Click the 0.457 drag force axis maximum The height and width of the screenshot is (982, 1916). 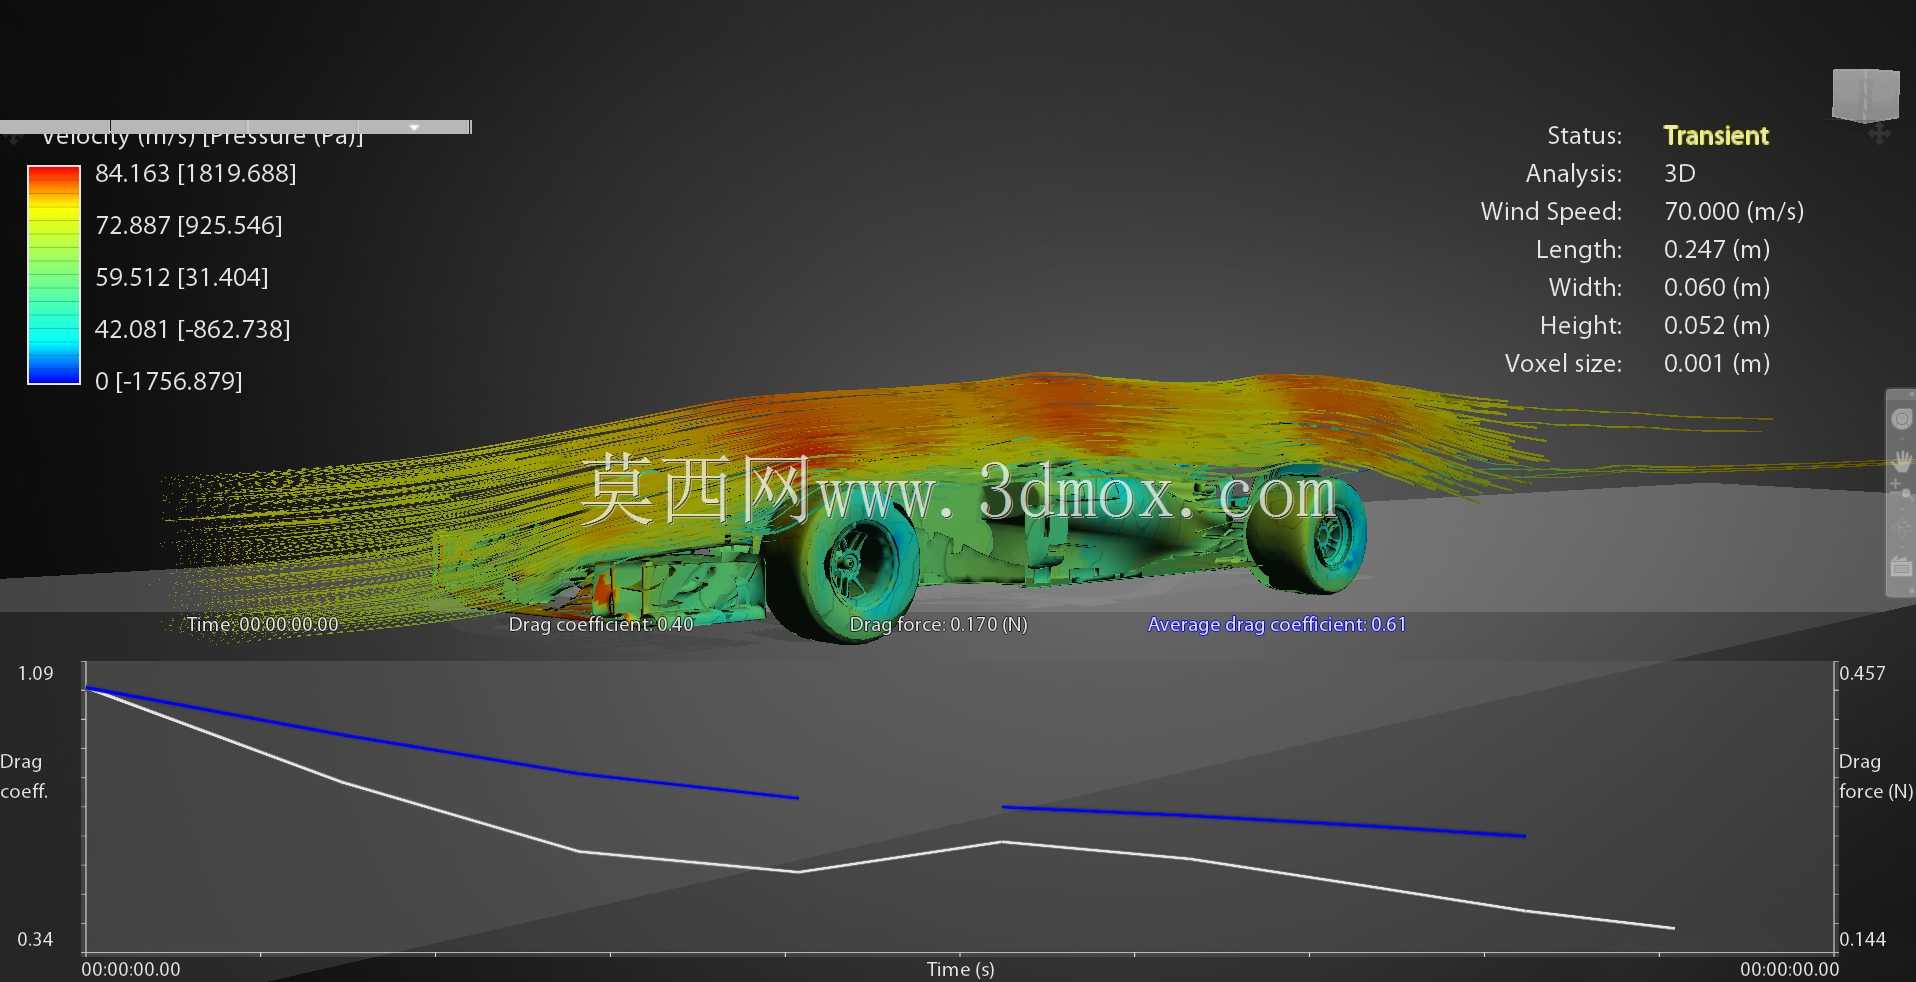1862,673
